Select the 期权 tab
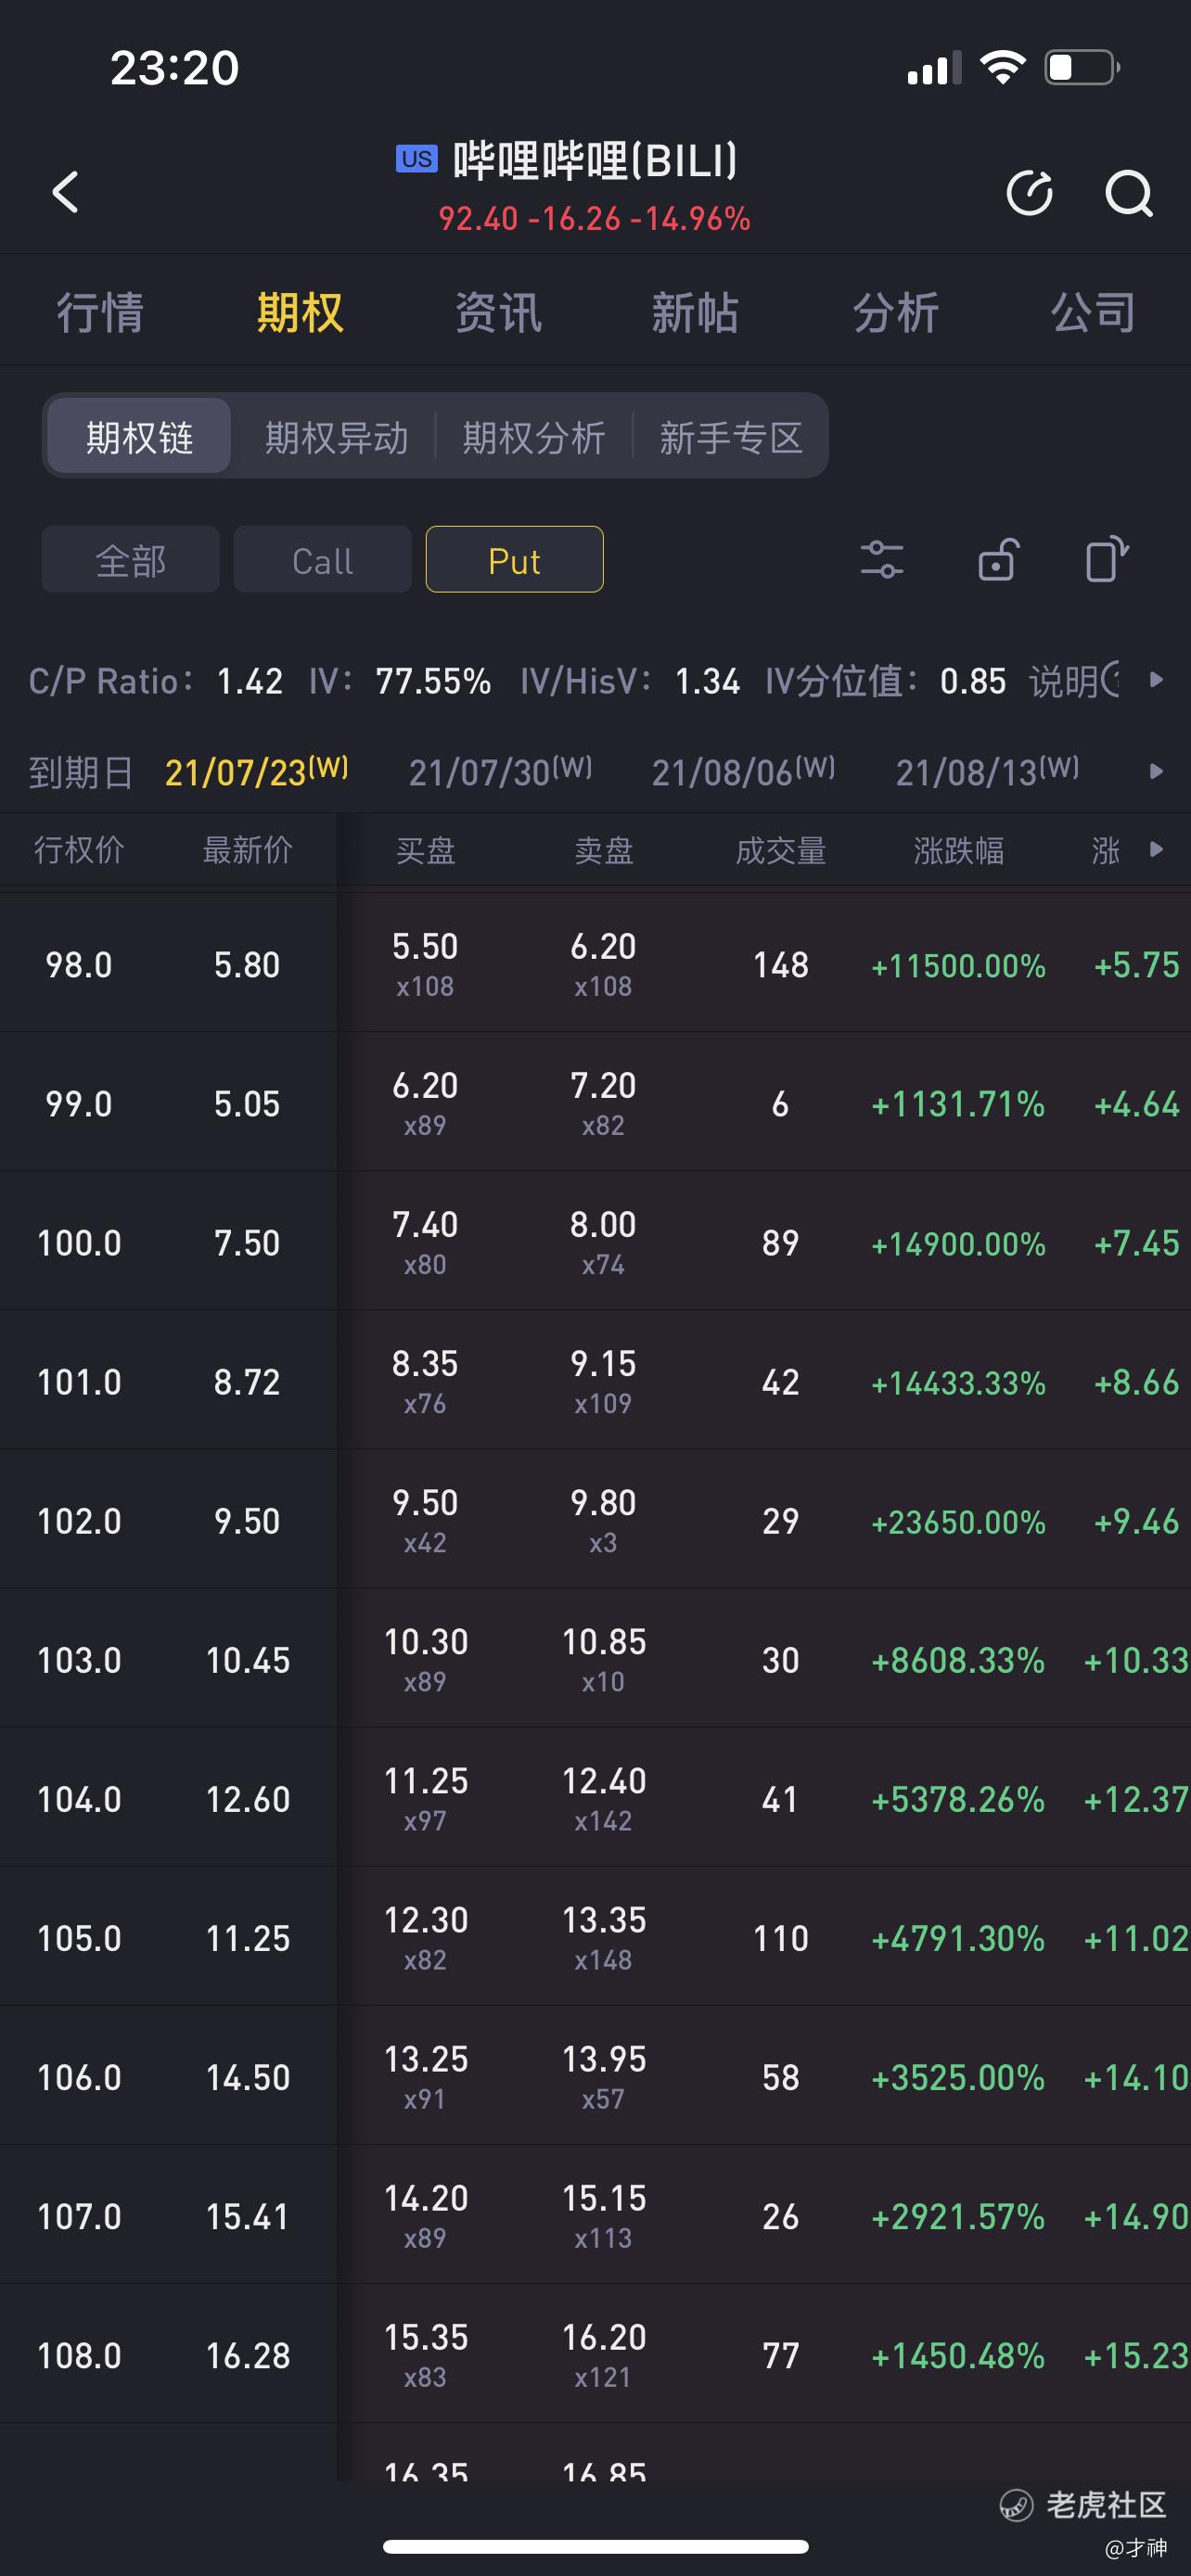The image size is (1191, 2576). pyautogui.click(x=300, y=313)
